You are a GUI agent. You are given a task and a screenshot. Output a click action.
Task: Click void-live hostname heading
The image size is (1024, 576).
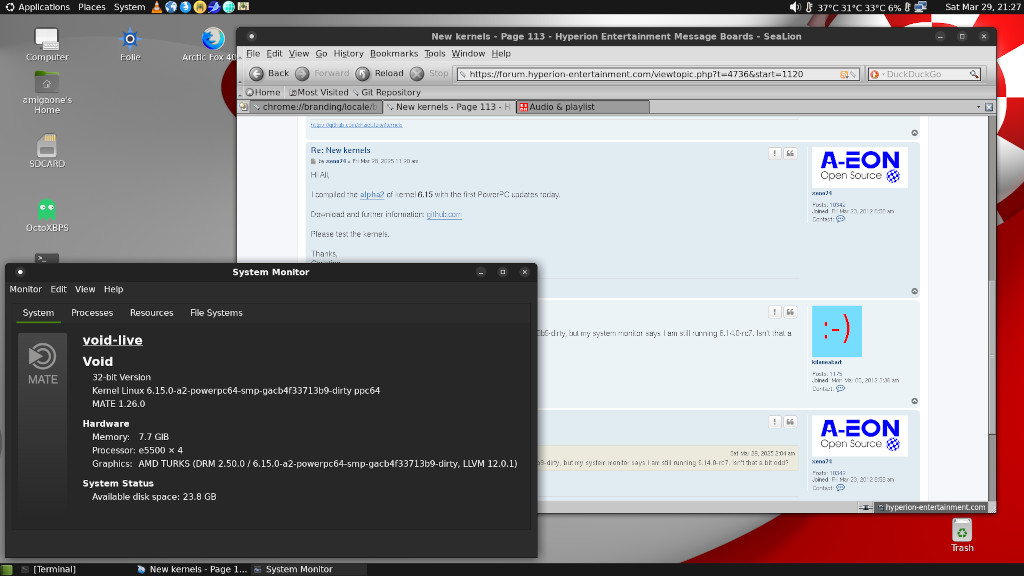112,340
